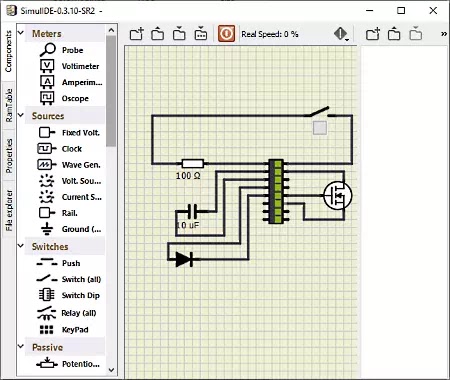
Task: Open the info dropdown icon
Action: (x=341, y=34)
